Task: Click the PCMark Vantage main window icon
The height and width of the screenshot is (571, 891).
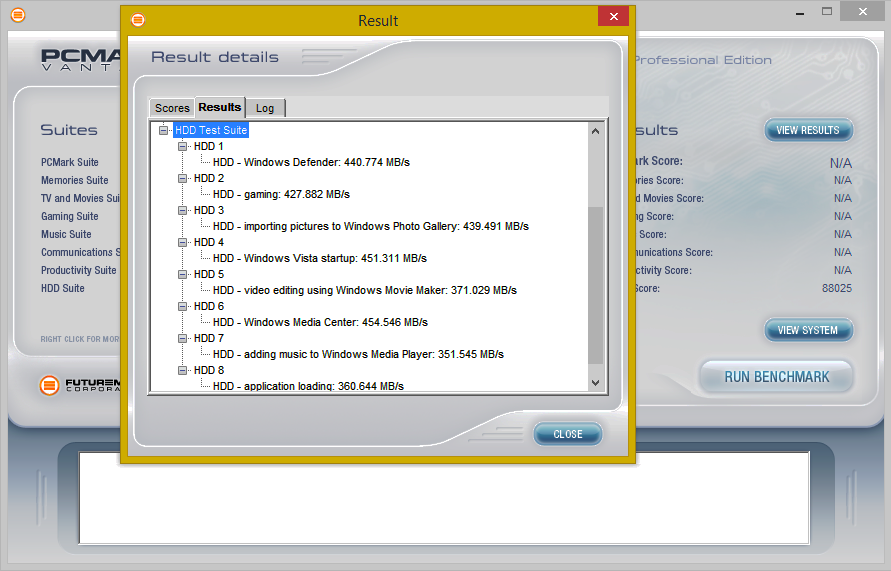Action: pyautogui.click(x=17, y=15)
